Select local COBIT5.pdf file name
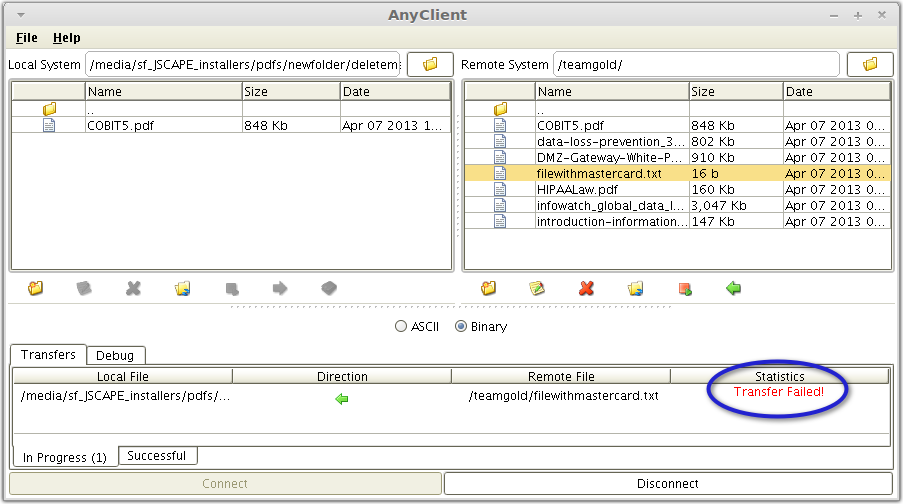This screenshot has width=903, height=504. tap(120, 126)
